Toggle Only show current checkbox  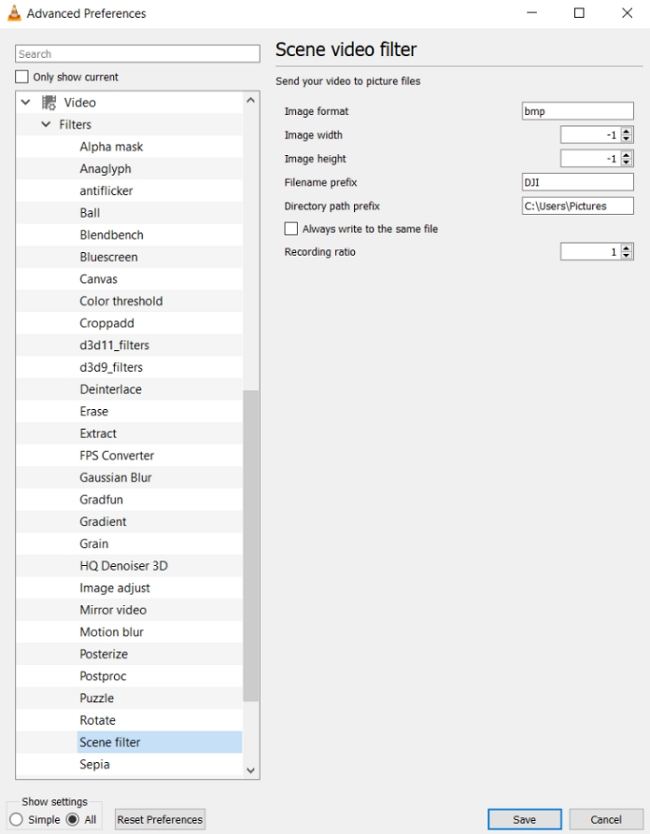point(22,77)
